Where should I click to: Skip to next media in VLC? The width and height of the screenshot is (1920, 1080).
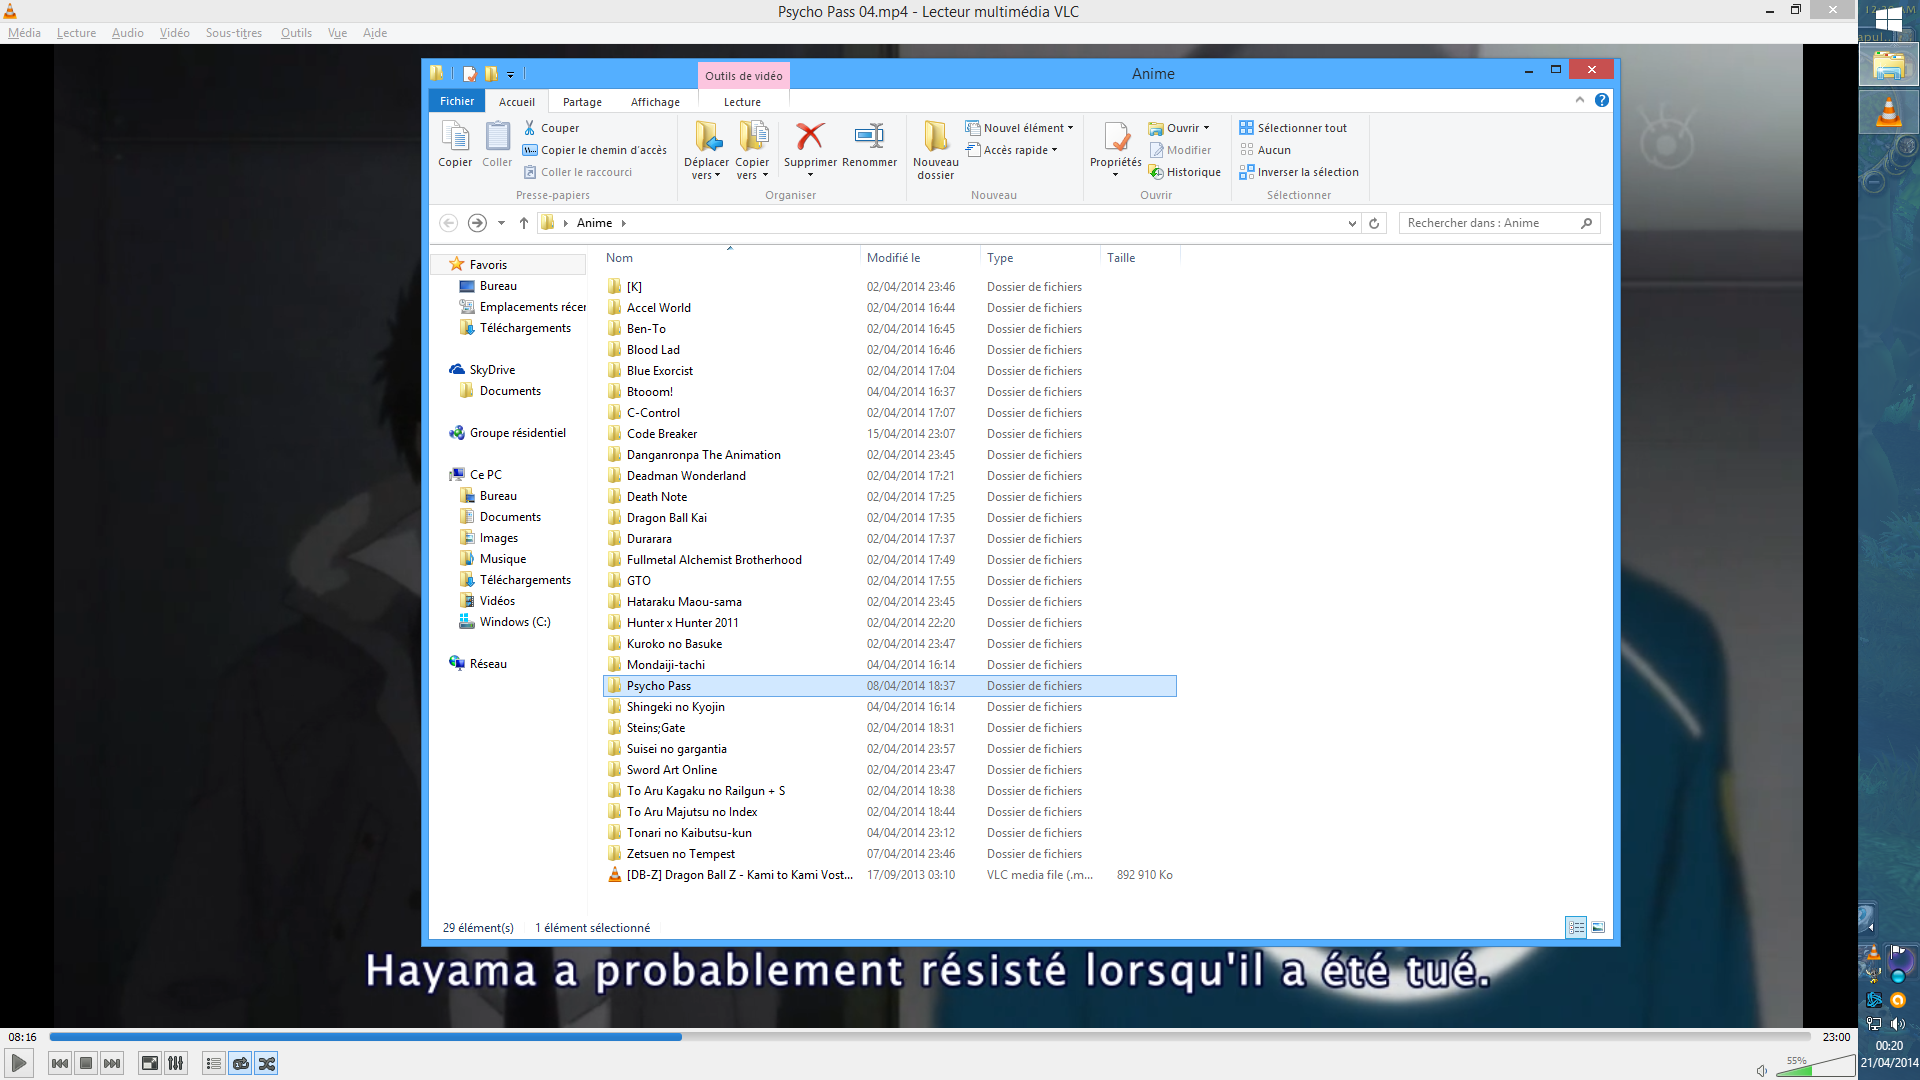coord(112,1063)
